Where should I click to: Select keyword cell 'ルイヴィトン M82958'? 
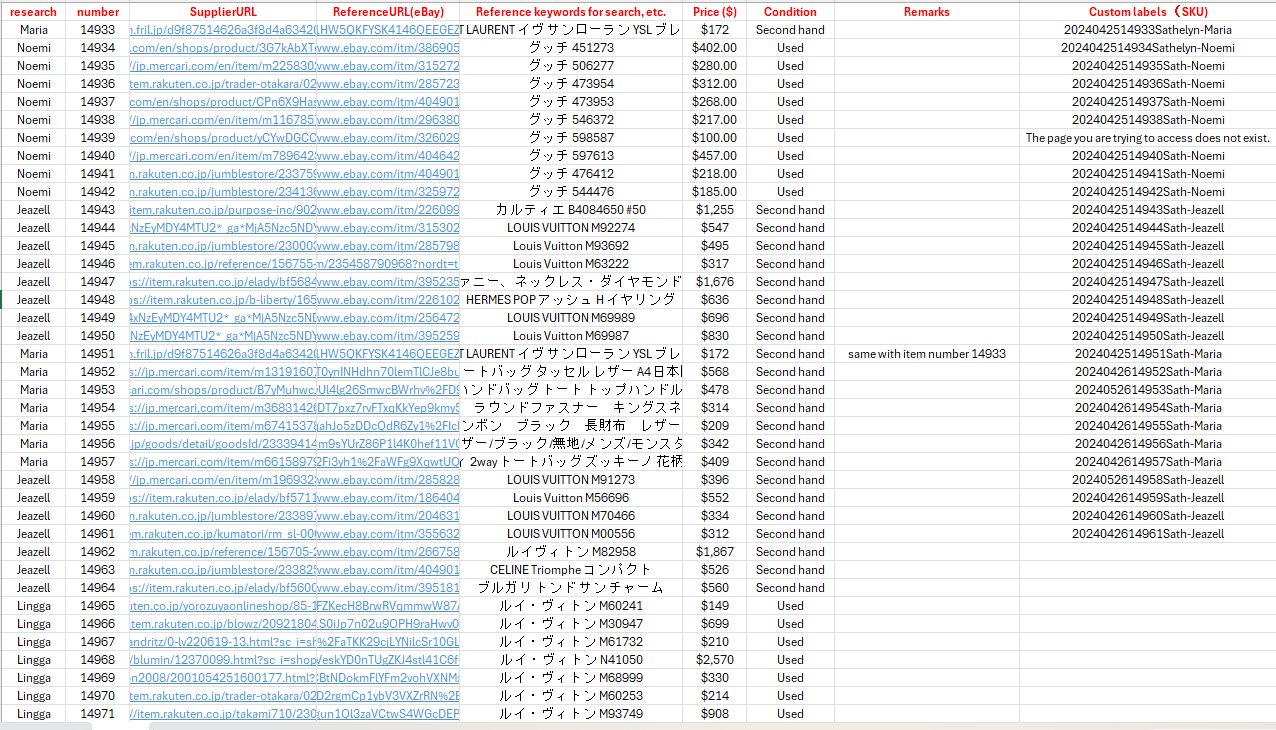click(x=571, y=552)
